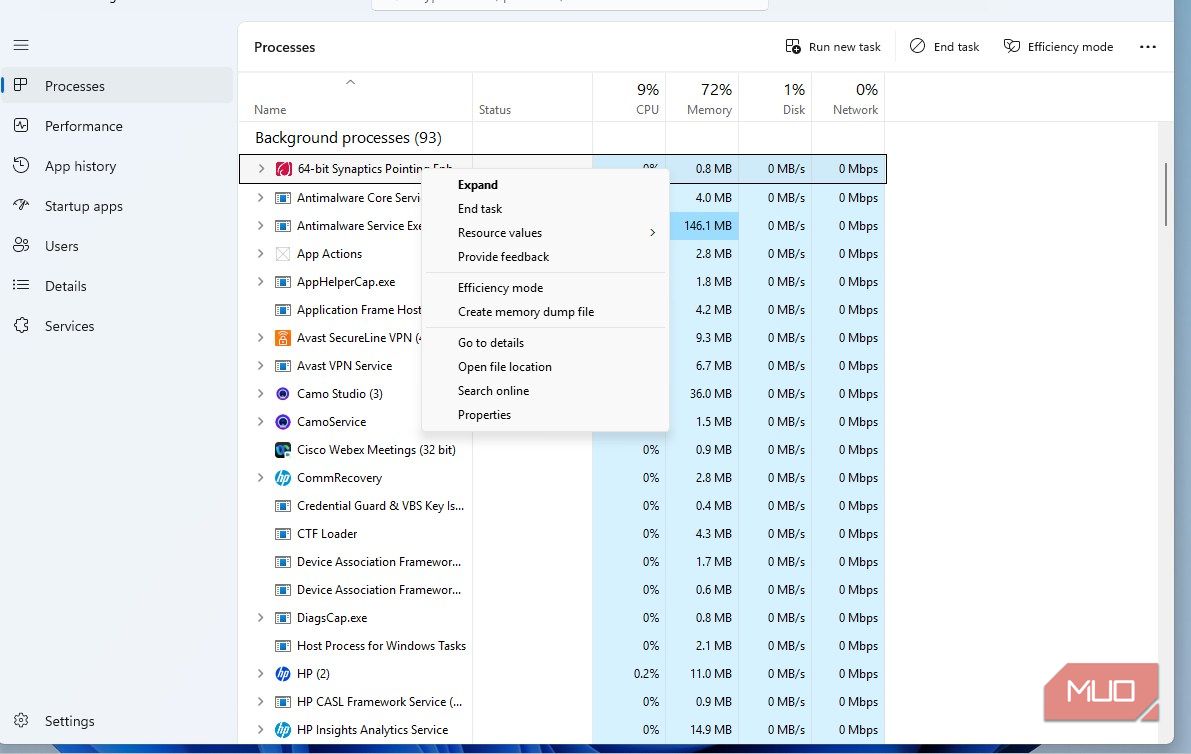Image resolution: width=1191 pixels, height=754 pixels.
Task: Expand the AppHelperCap.exe process
Action: click(x=261, y=282)
